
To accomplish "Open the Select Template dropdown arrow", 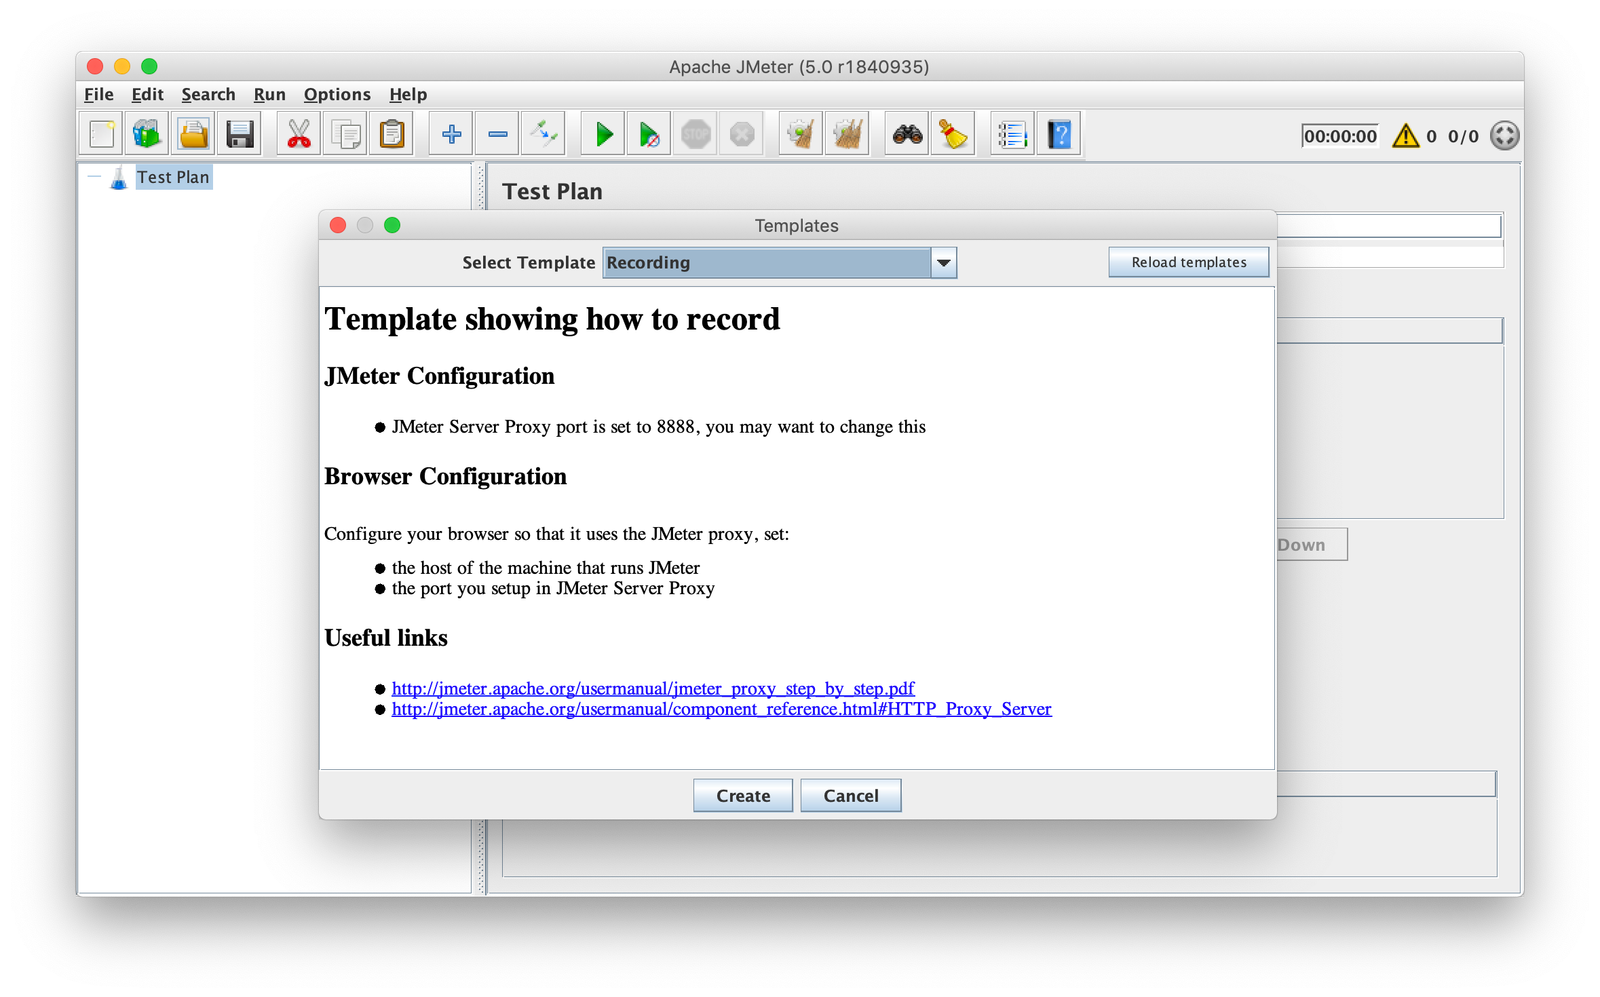I will click(x=943, y=263).
